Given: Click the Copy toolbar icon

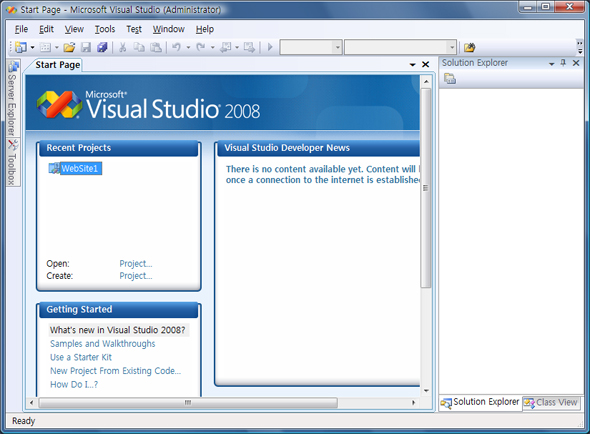Looking at the screenshot, I should pos(139,47).
